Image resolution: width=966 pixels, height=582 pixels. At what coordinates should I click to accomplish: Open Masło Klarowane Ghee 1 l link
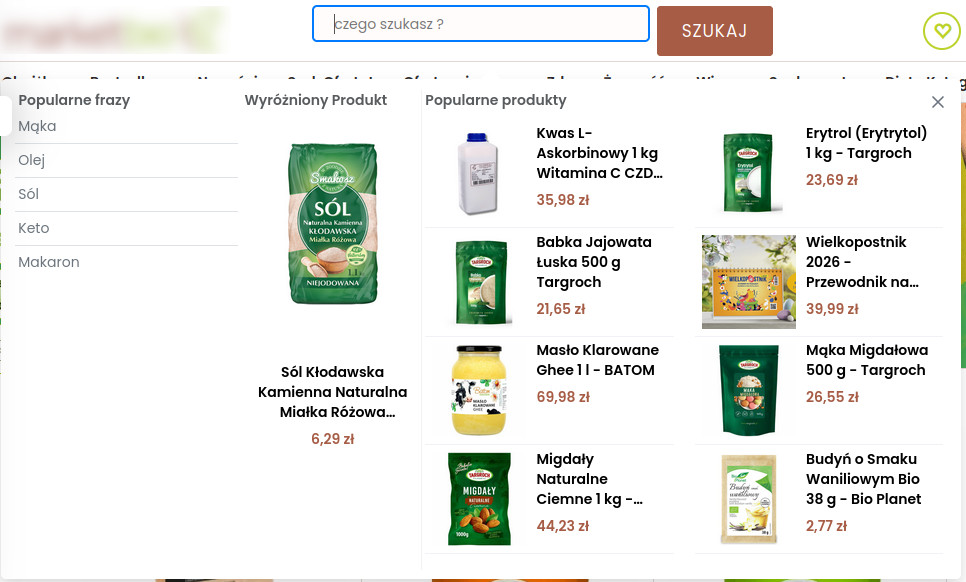tap(597, 360)
